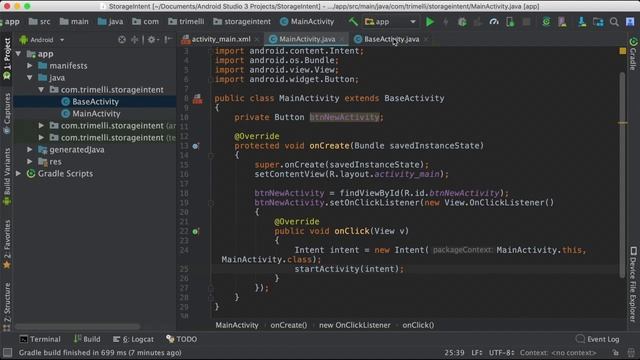Sync project with Gradle files icon
The width and height of the screenshot is (640, 360).
click(546, 22)
